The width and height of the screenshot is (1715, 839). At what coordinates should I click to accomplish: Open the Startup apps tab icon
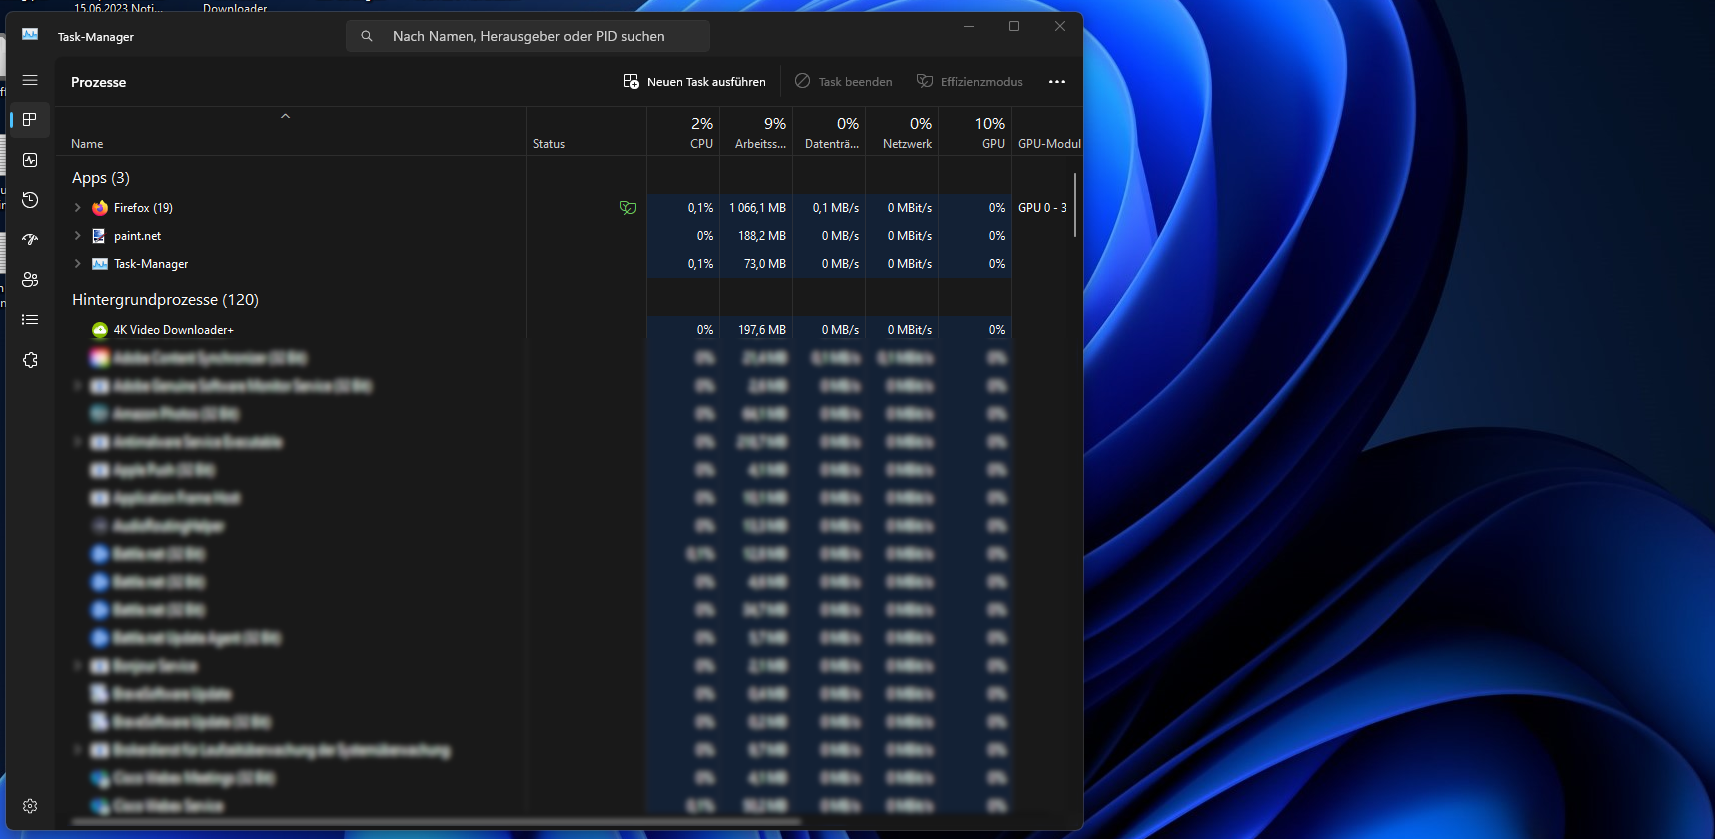coord(30,240)
